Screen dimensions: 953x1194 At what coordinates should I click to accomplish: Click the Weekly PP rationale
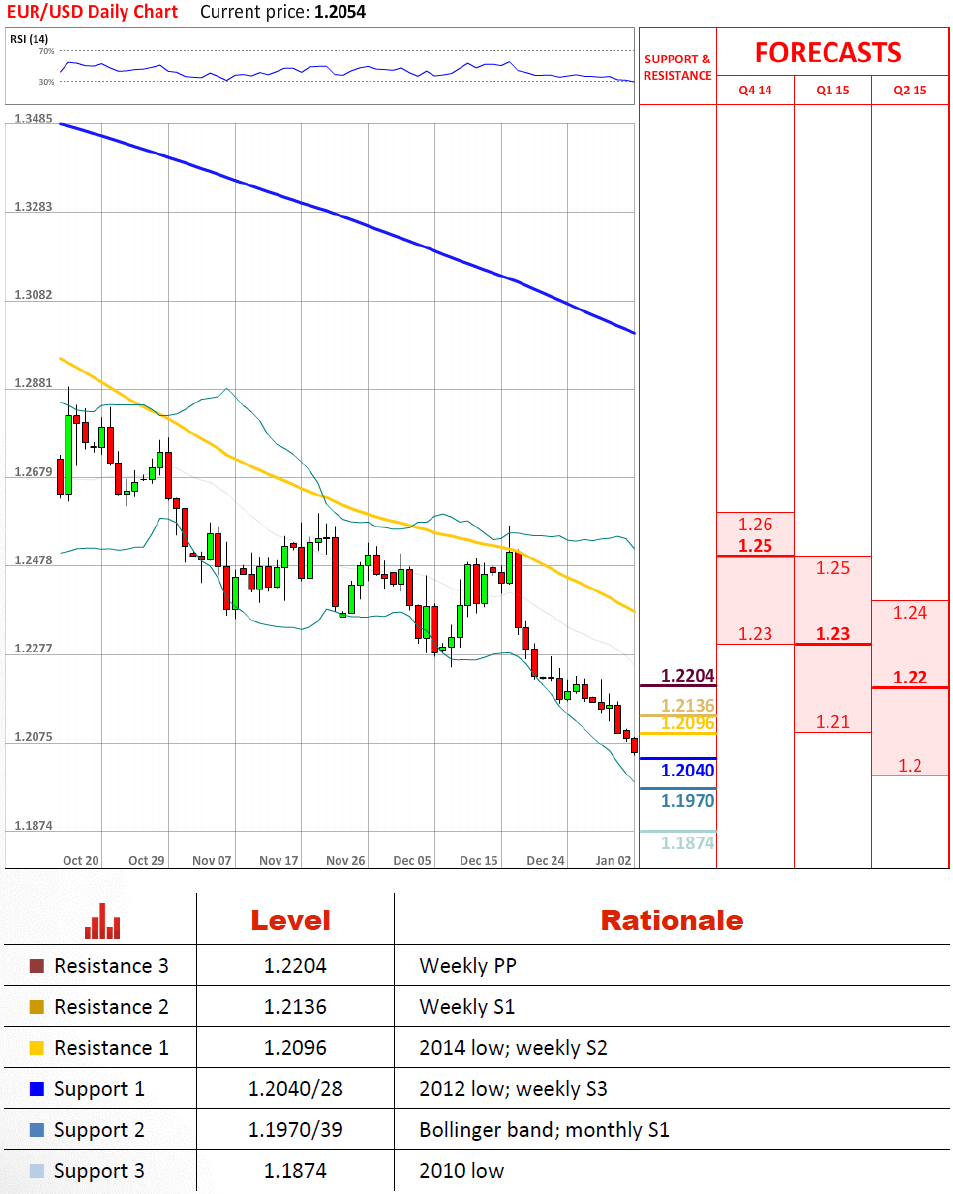(x=468, y=966)
